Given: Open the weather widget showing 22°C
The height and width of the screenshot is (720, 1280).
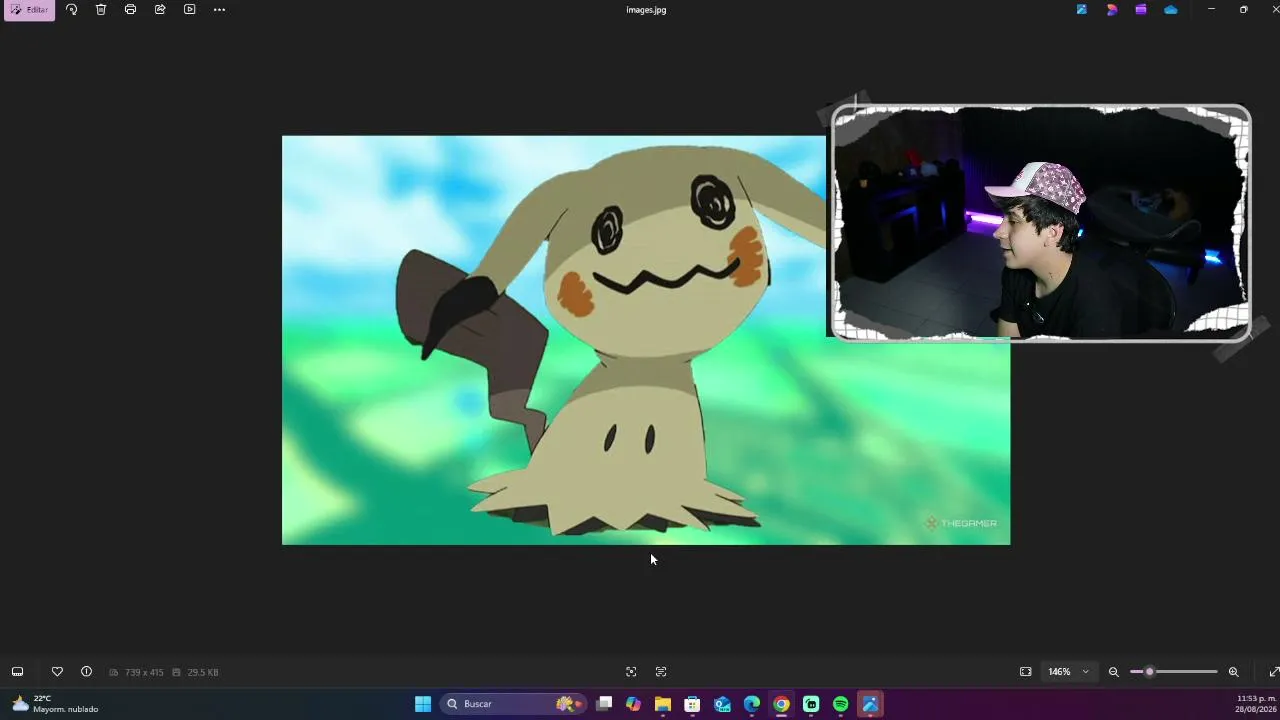Looking at the screenshot, I should 55,704.
